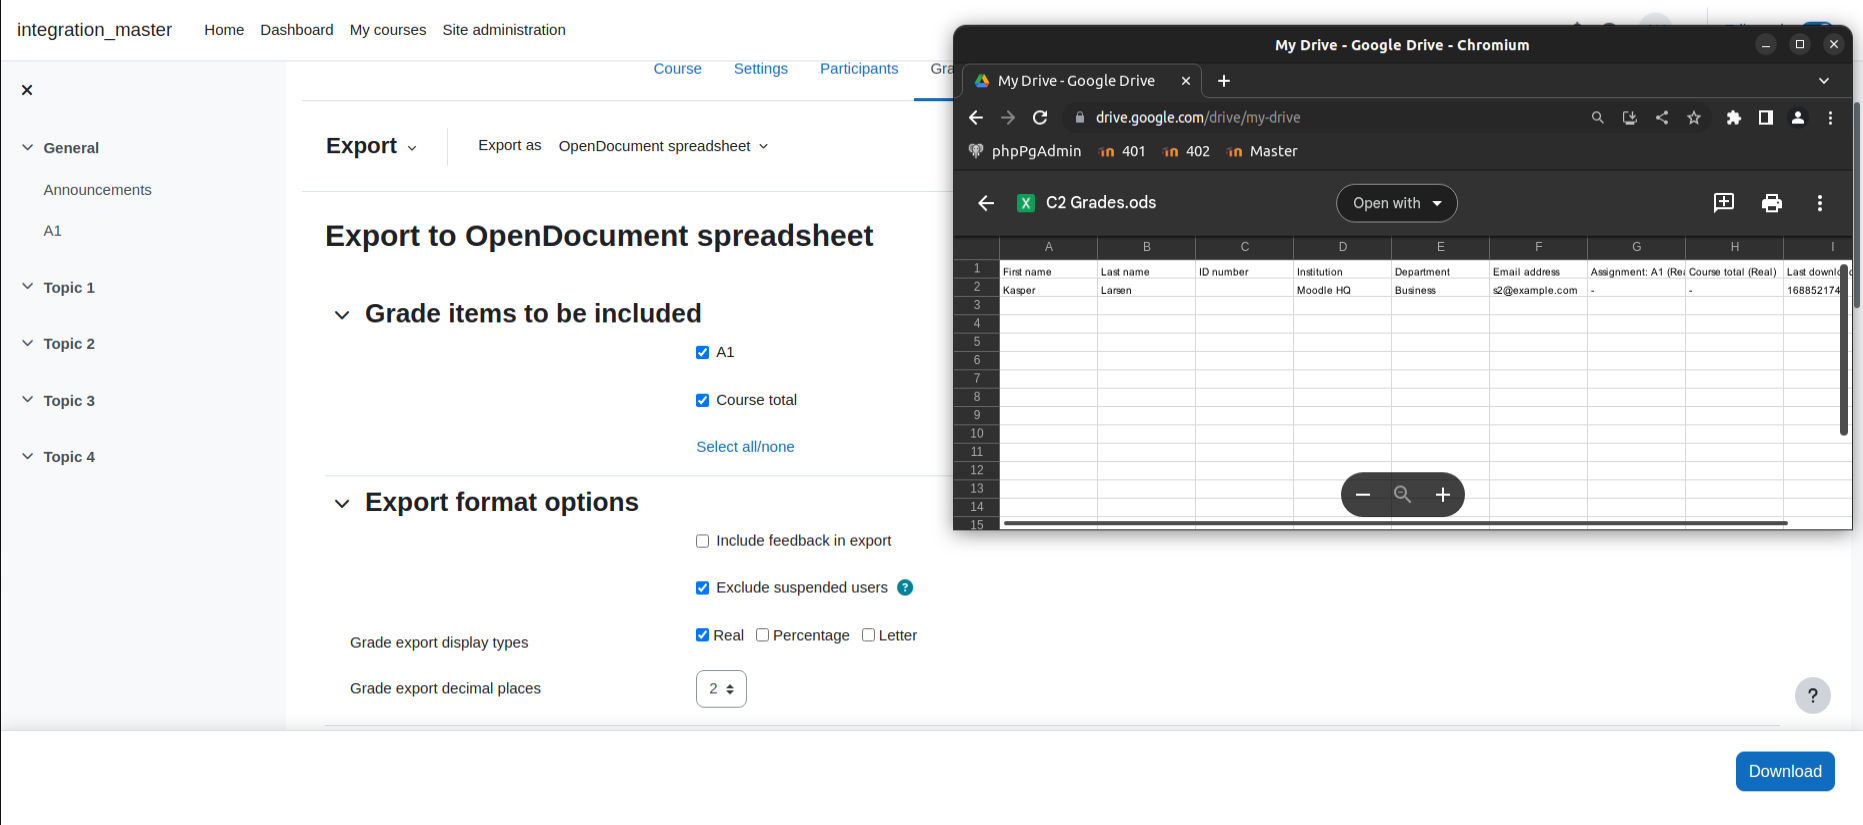The width and height of the screenshot is (1863, 825).
Task: Close the C2 Grades.ods preview with back arrow
Action: point(986,203)
